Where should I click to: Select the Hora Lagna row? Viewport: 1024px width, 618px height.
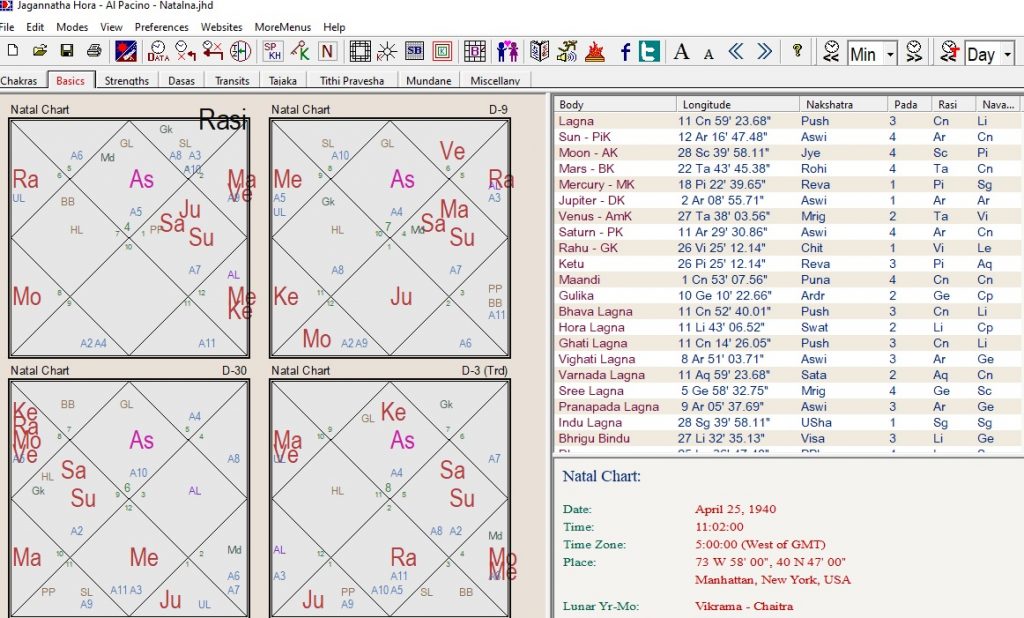click(x=787, y=327)
